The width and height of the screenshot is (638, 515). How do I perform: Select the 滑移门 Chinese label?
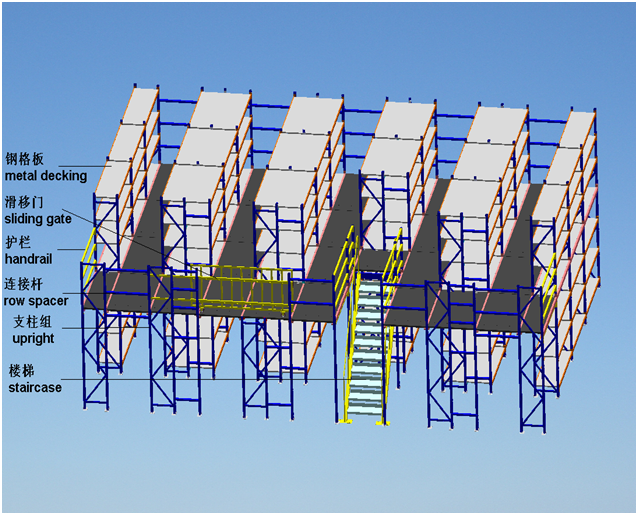click(24, 200)
